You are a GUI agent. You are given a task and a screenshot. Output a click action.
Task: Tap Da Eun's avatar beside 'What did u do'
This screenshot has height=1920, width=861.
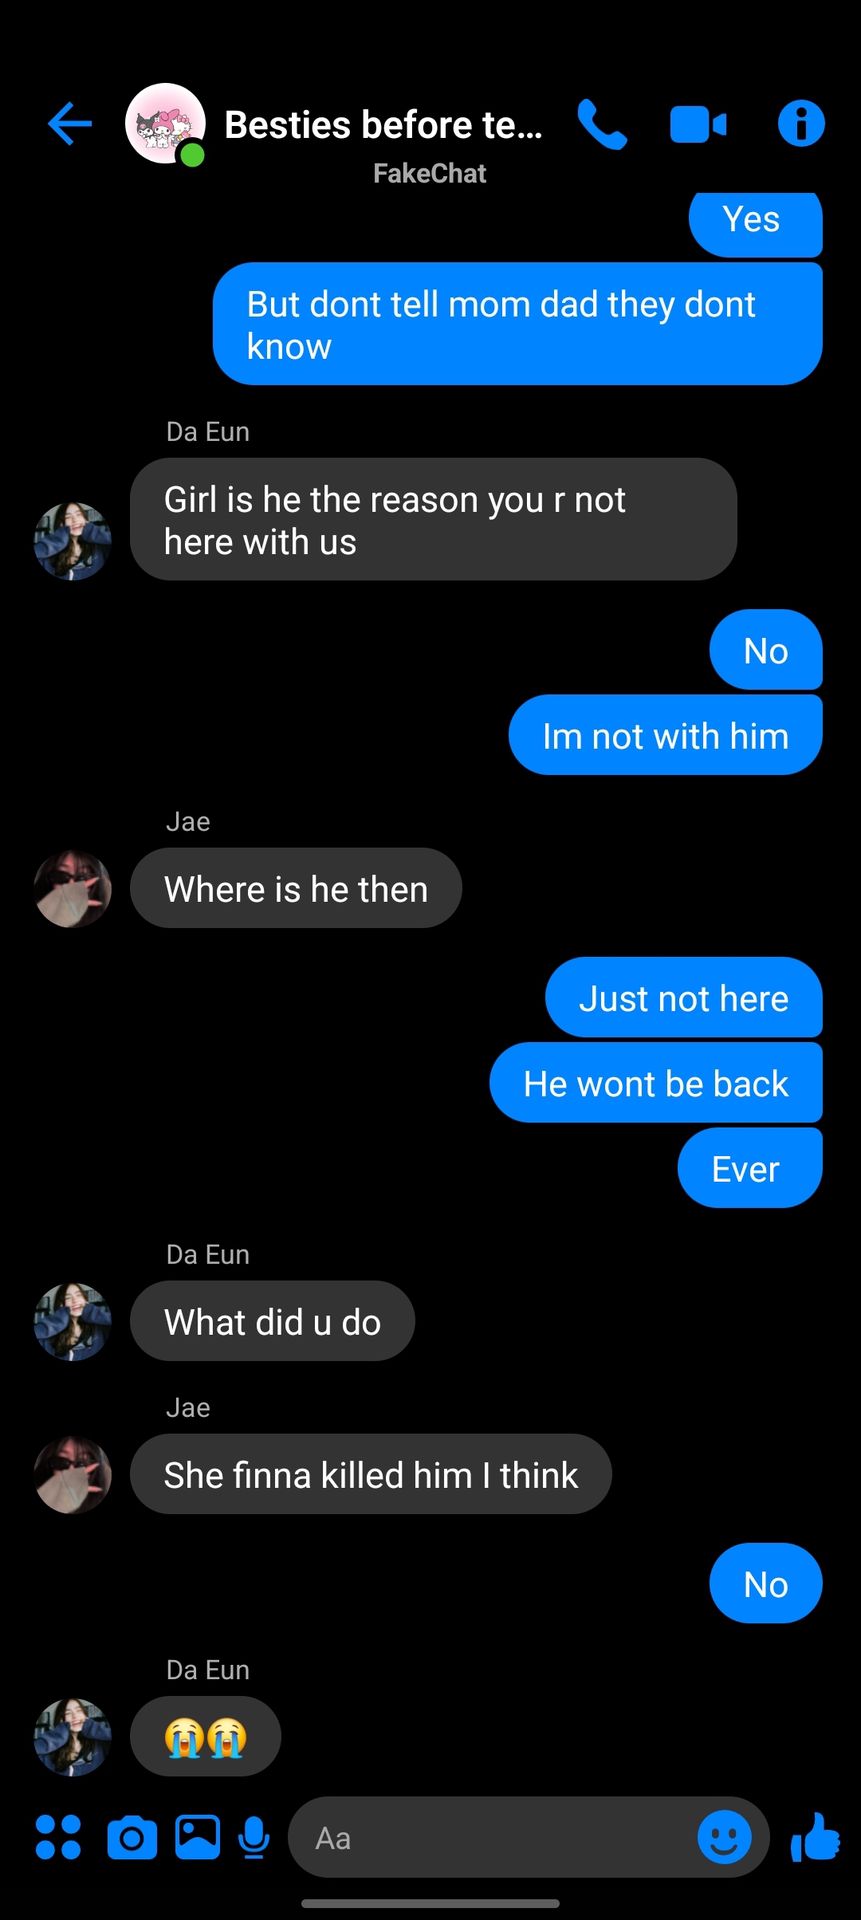coord(73,1322)
